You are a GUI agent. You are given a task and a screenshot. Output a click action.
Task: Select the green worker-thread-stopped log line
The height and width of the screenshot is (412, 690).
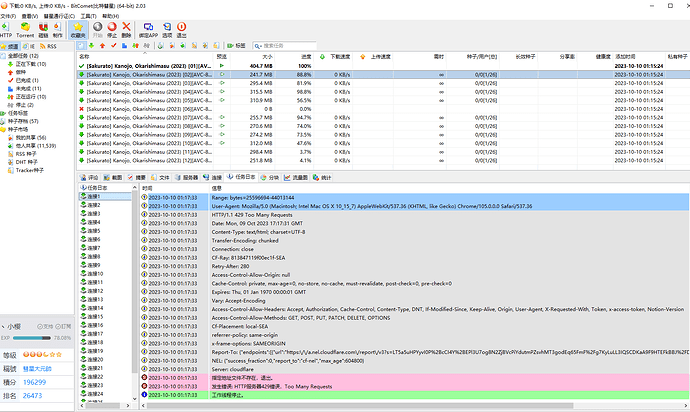(x=415, y=395)
